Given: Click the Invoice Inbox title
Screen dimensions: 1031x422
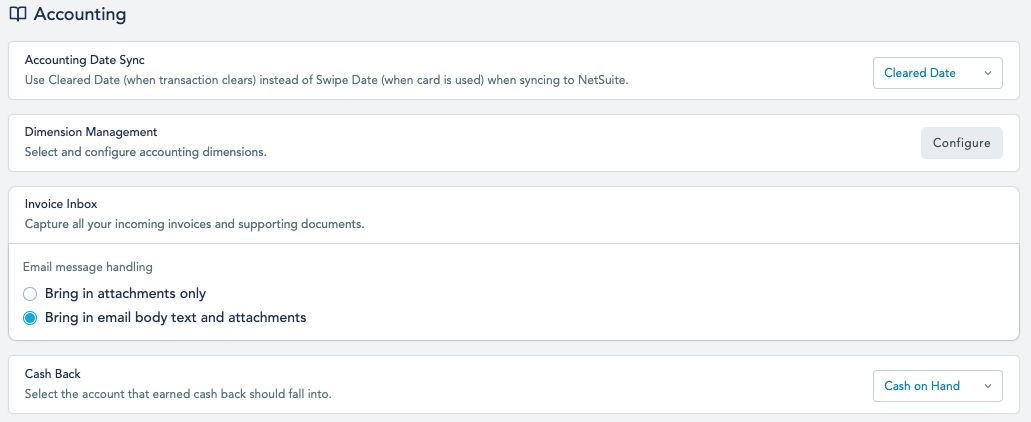Looking at the screenshot, I should 61,204.
